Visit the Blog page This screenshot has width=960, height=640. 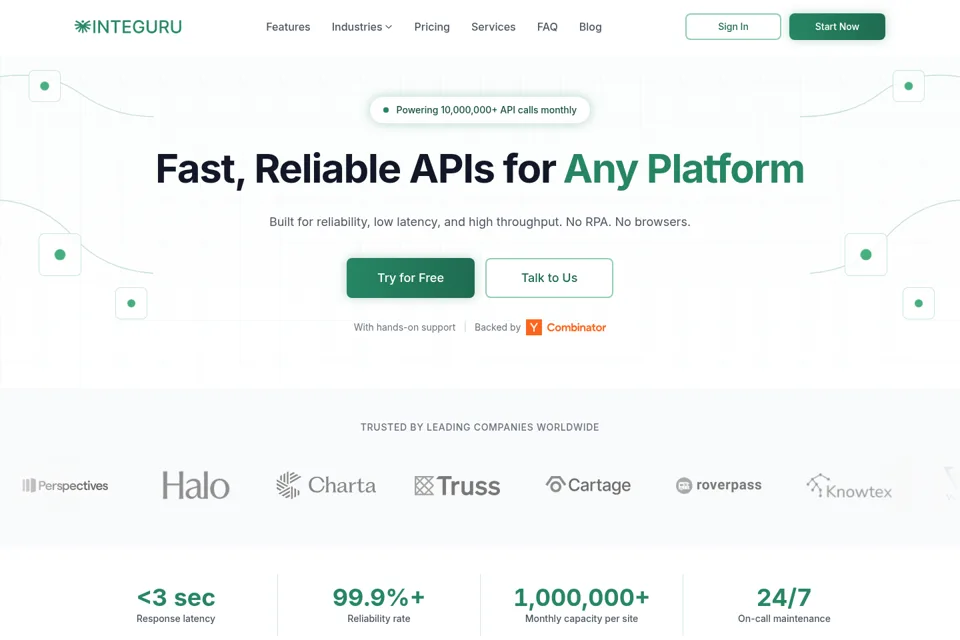(590, 27)
